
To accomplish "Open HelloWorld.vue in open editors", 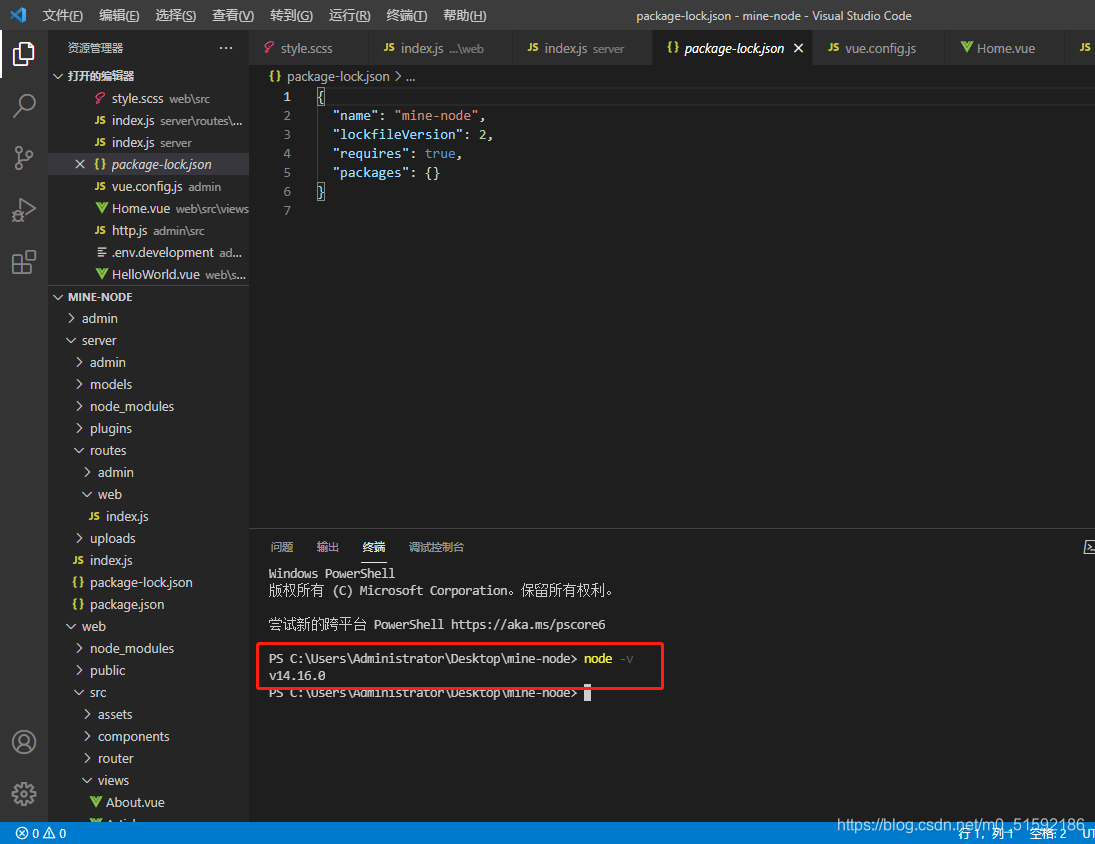I will (x=149, y=274).
